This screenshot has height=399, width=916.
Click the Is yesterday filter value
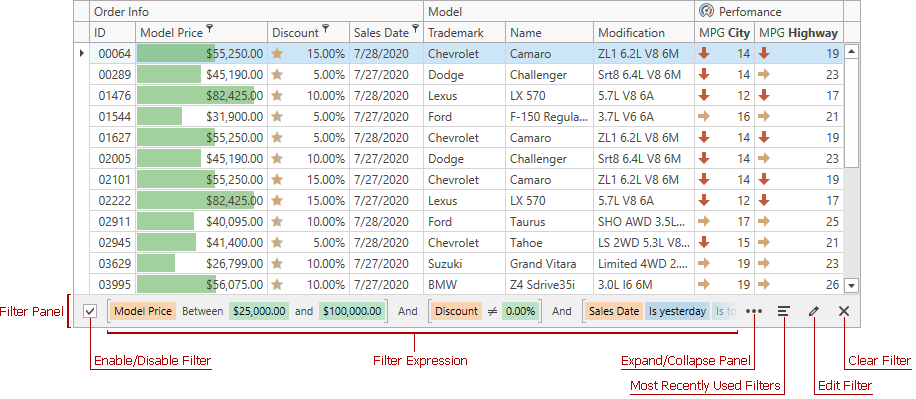click(677, 311)
